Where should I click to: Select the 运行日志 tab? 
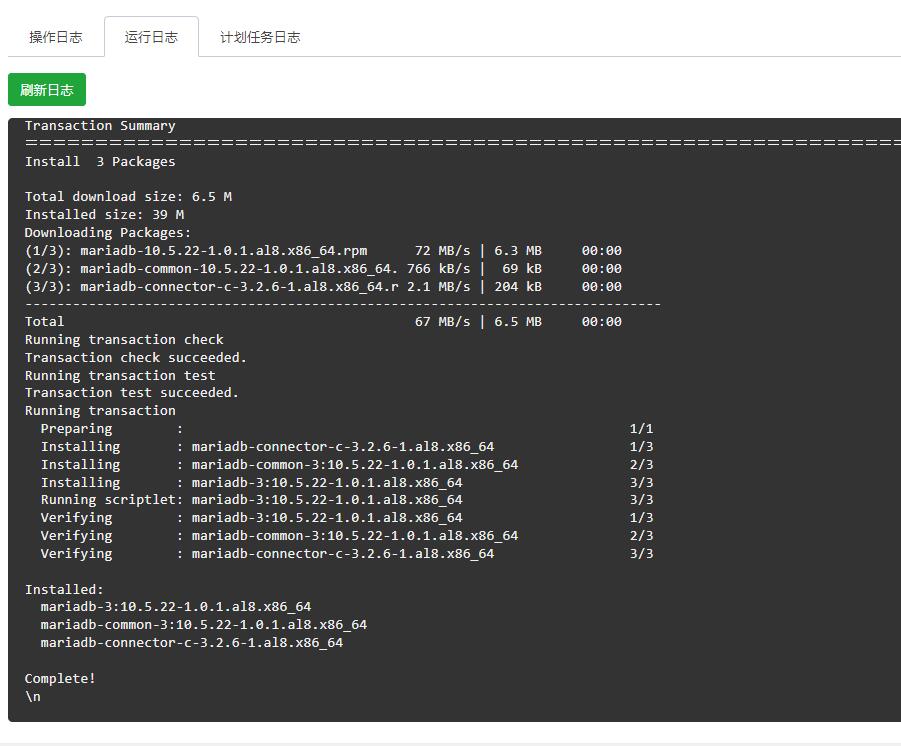152,37
